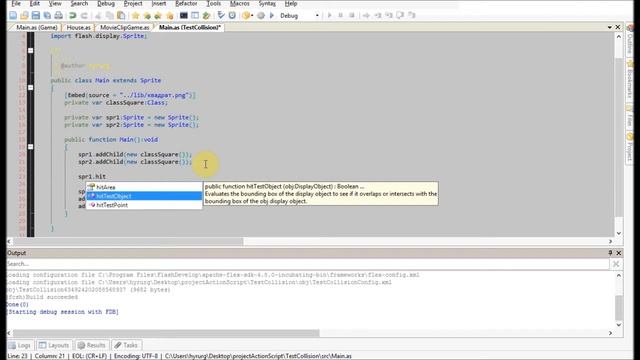Open the Tasks panel tab
This screenshot has width=640, height=360.
(126, 345)
